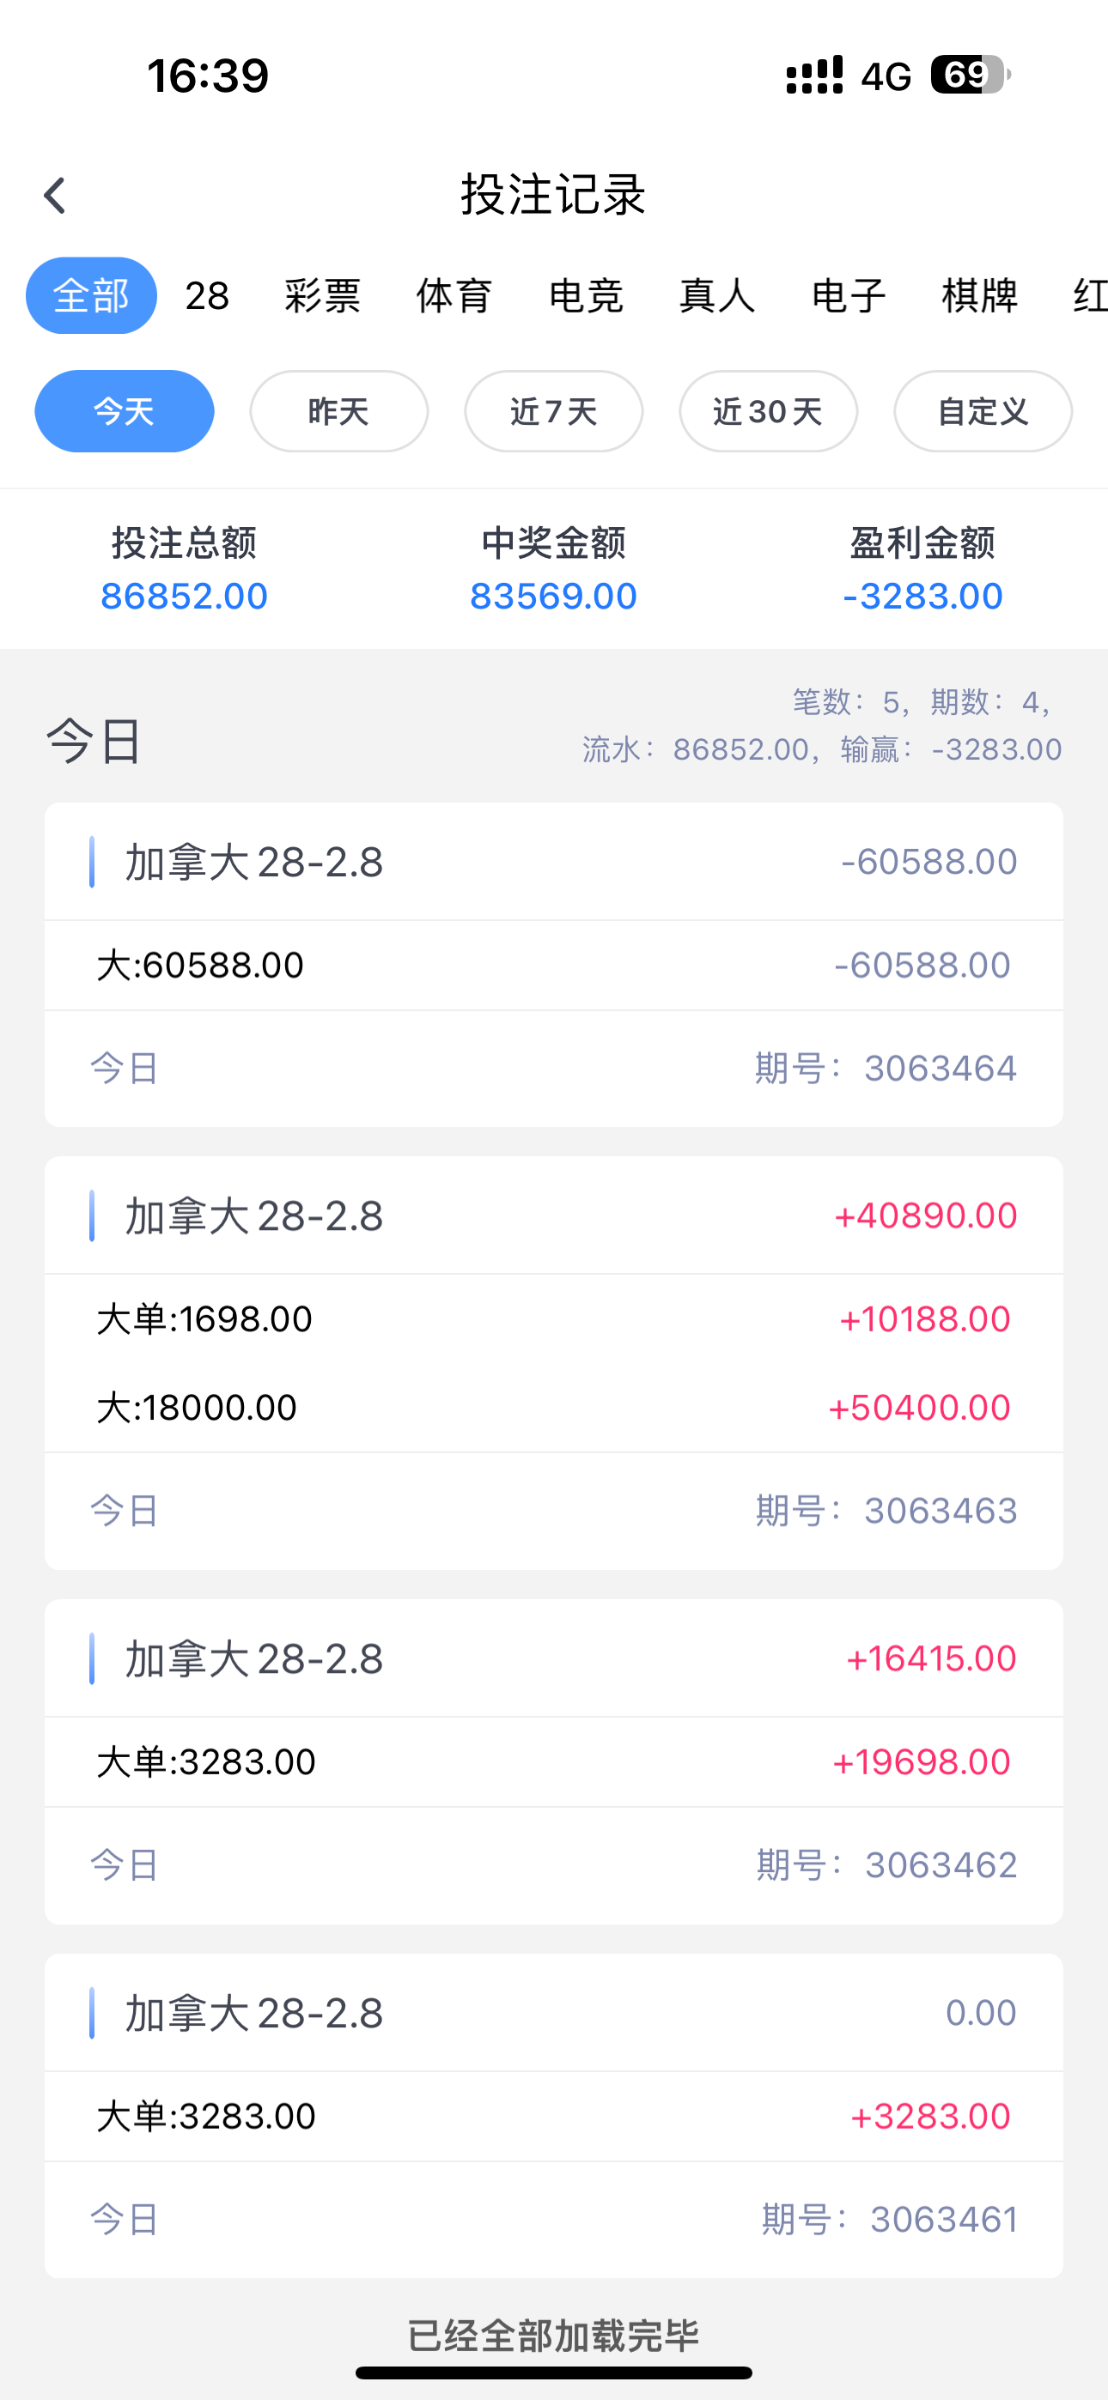Tap the 投注总额 amount 86852.00
Viewport: 1108px width, 2400px height.
(184, 596)
